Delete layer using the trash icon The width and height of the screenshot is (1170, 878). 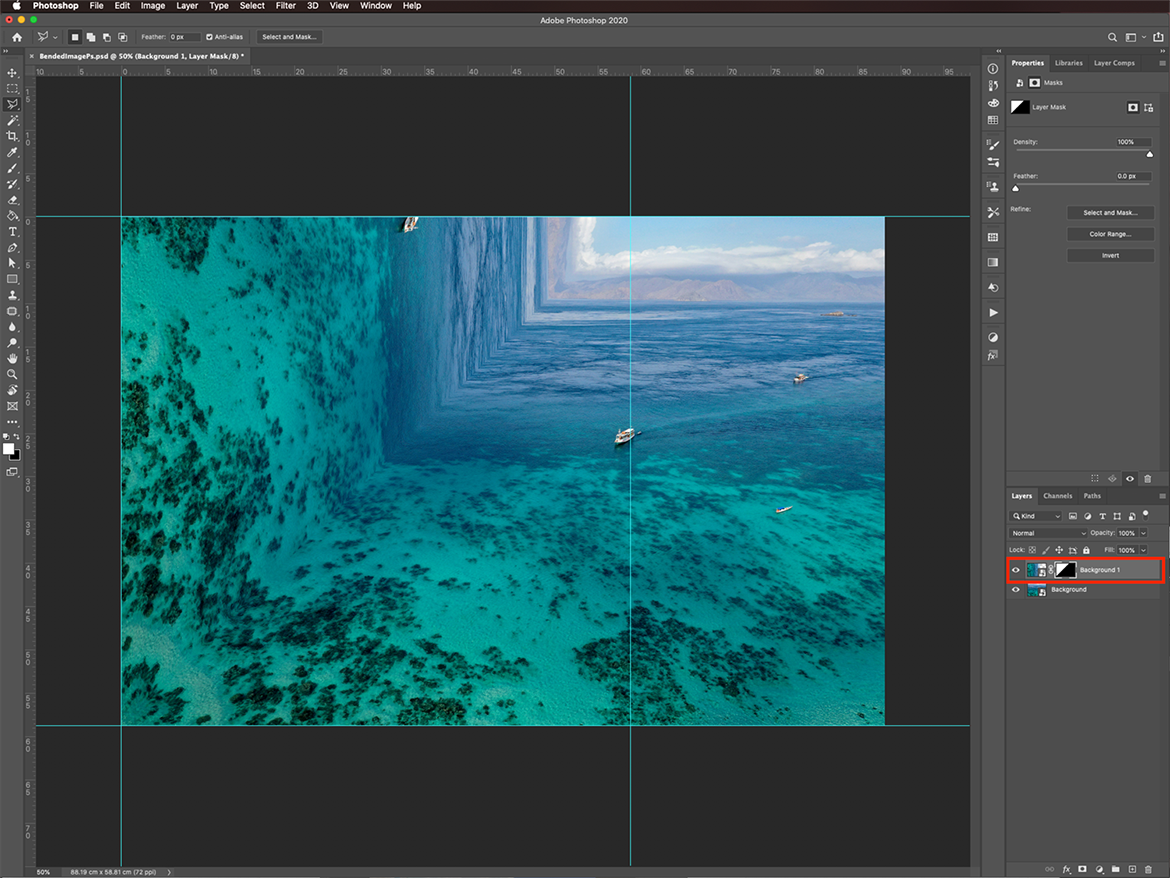1148,869
